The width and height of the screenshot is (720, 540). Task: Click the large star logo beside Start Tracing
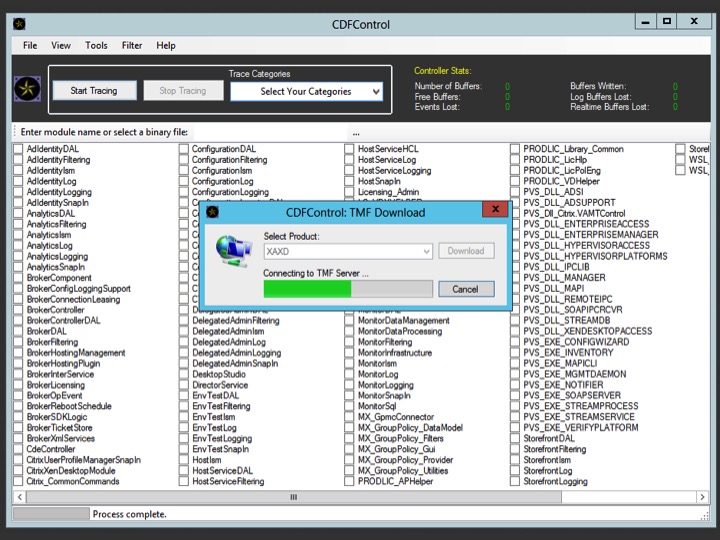tap(27, 89)
